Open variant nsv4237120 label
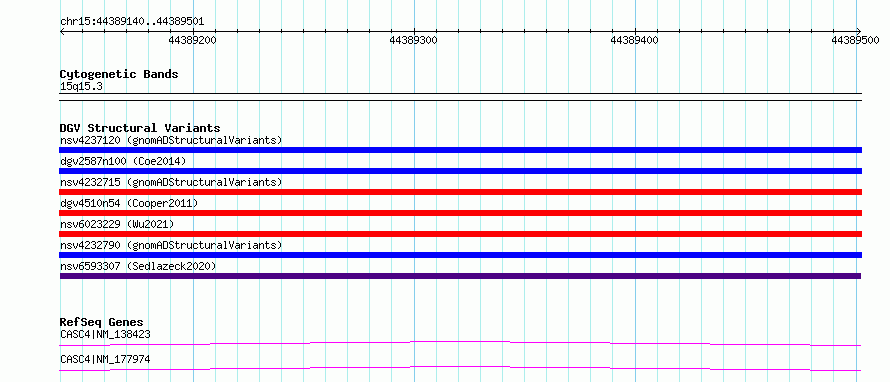 pos(171,140)
